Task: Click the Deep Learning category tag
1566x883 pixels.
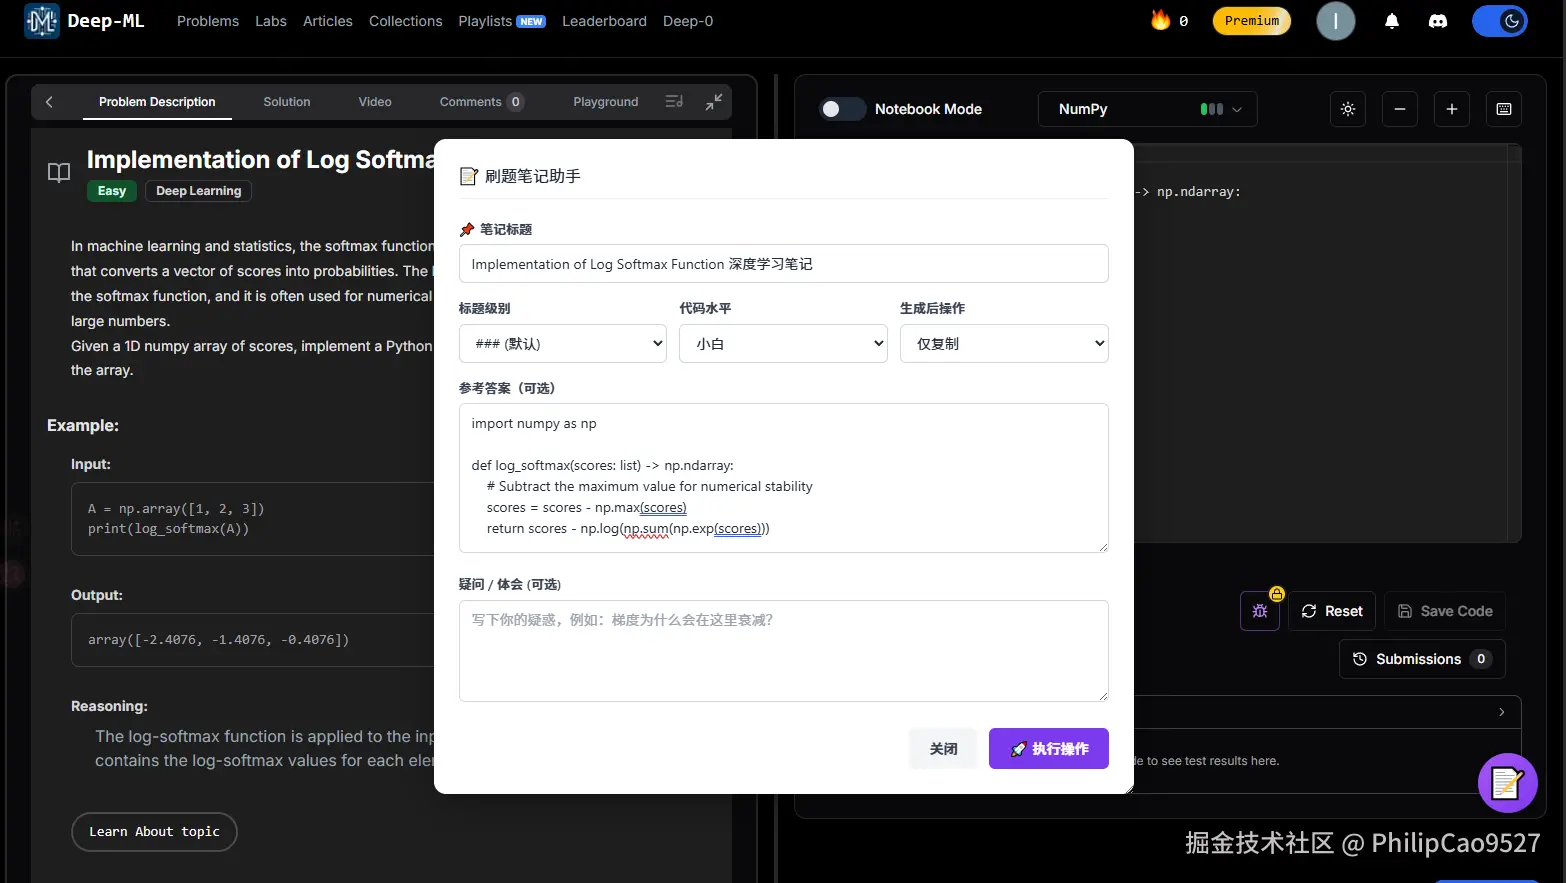Action: click(x=198, y=191)
